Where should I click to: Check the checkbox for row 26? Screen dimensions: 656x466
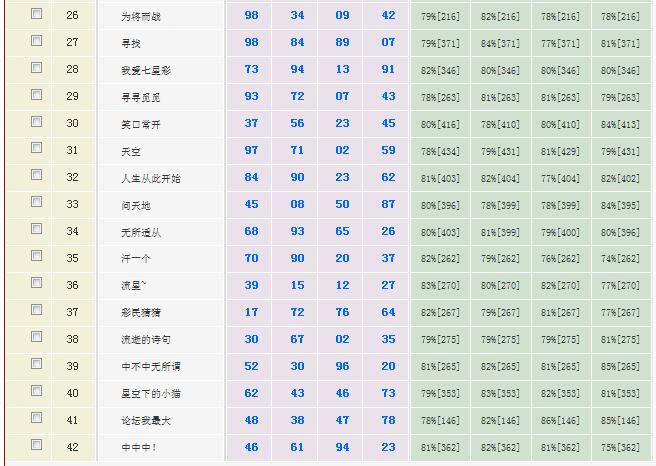(37, 15)
